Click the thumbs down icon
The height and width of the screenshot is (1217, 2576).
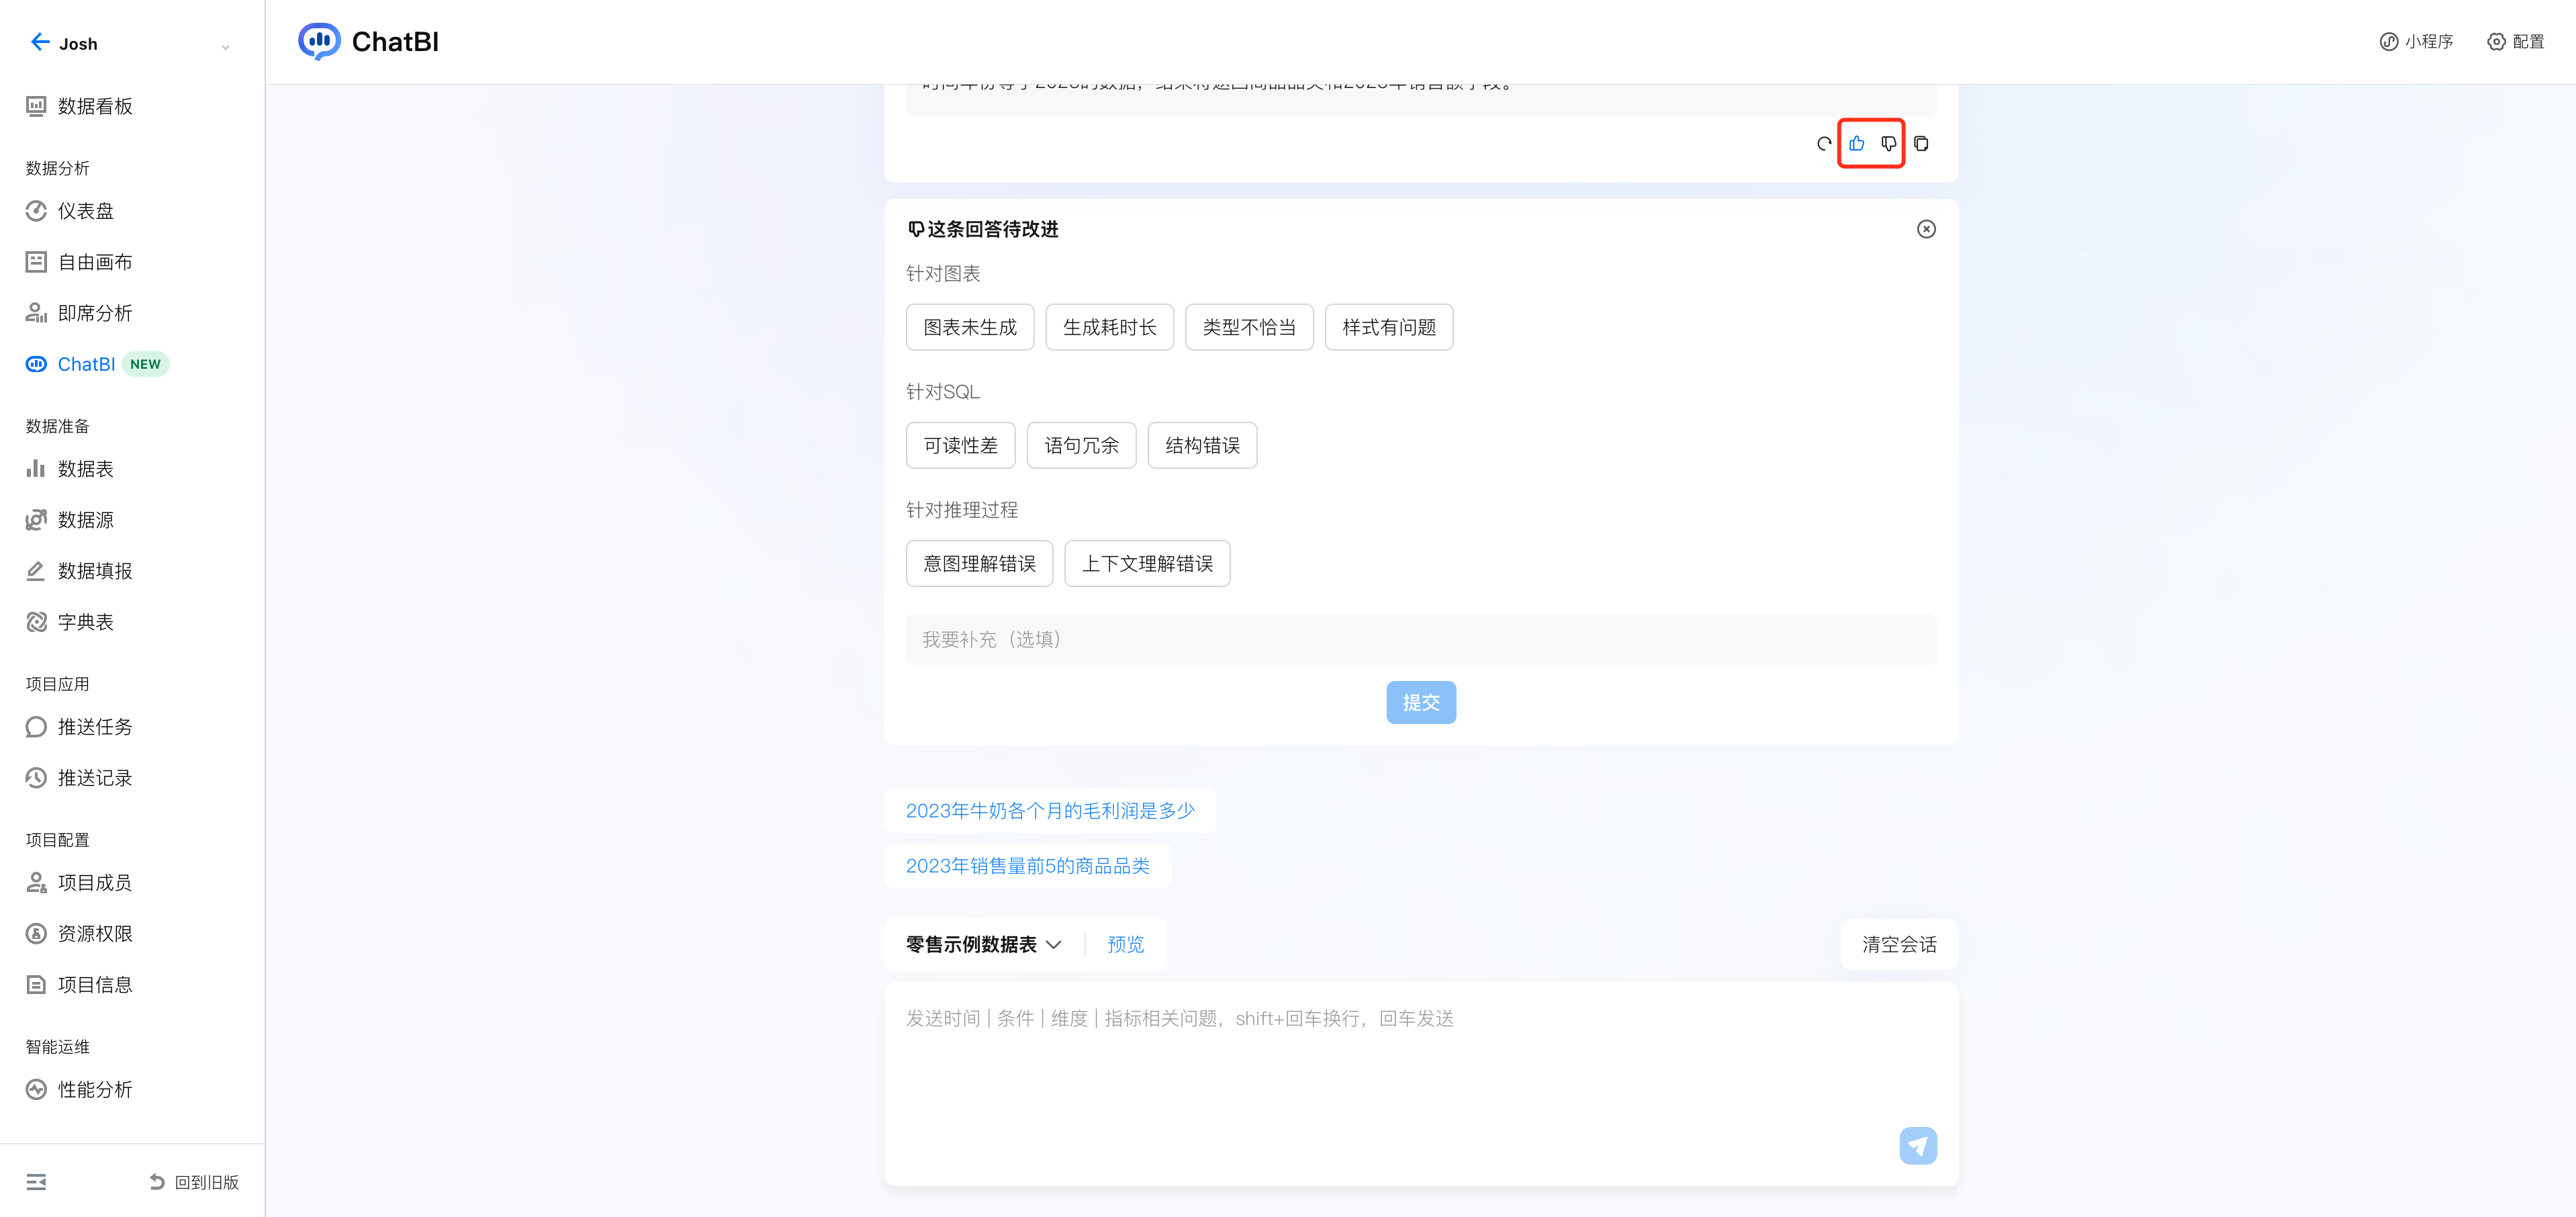point(1888,144)
